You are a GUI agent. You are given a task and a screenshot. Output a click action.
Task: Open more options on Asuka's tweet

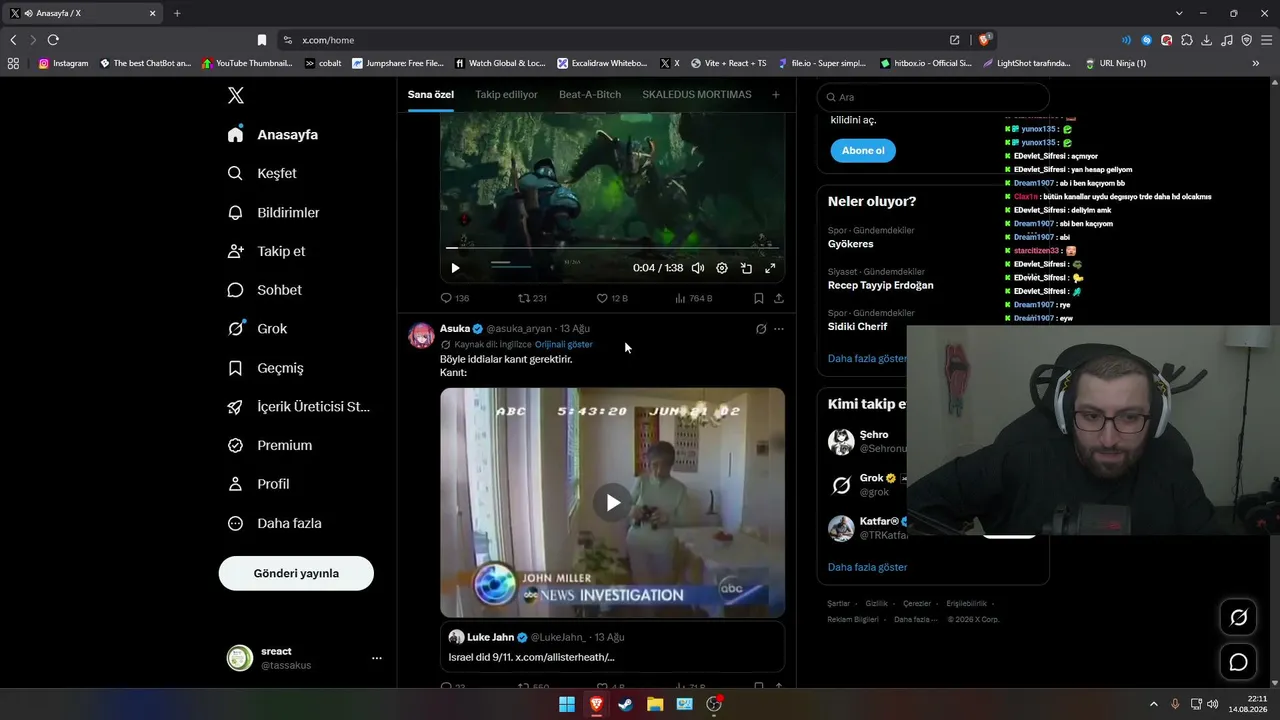[x=779, y=328]
